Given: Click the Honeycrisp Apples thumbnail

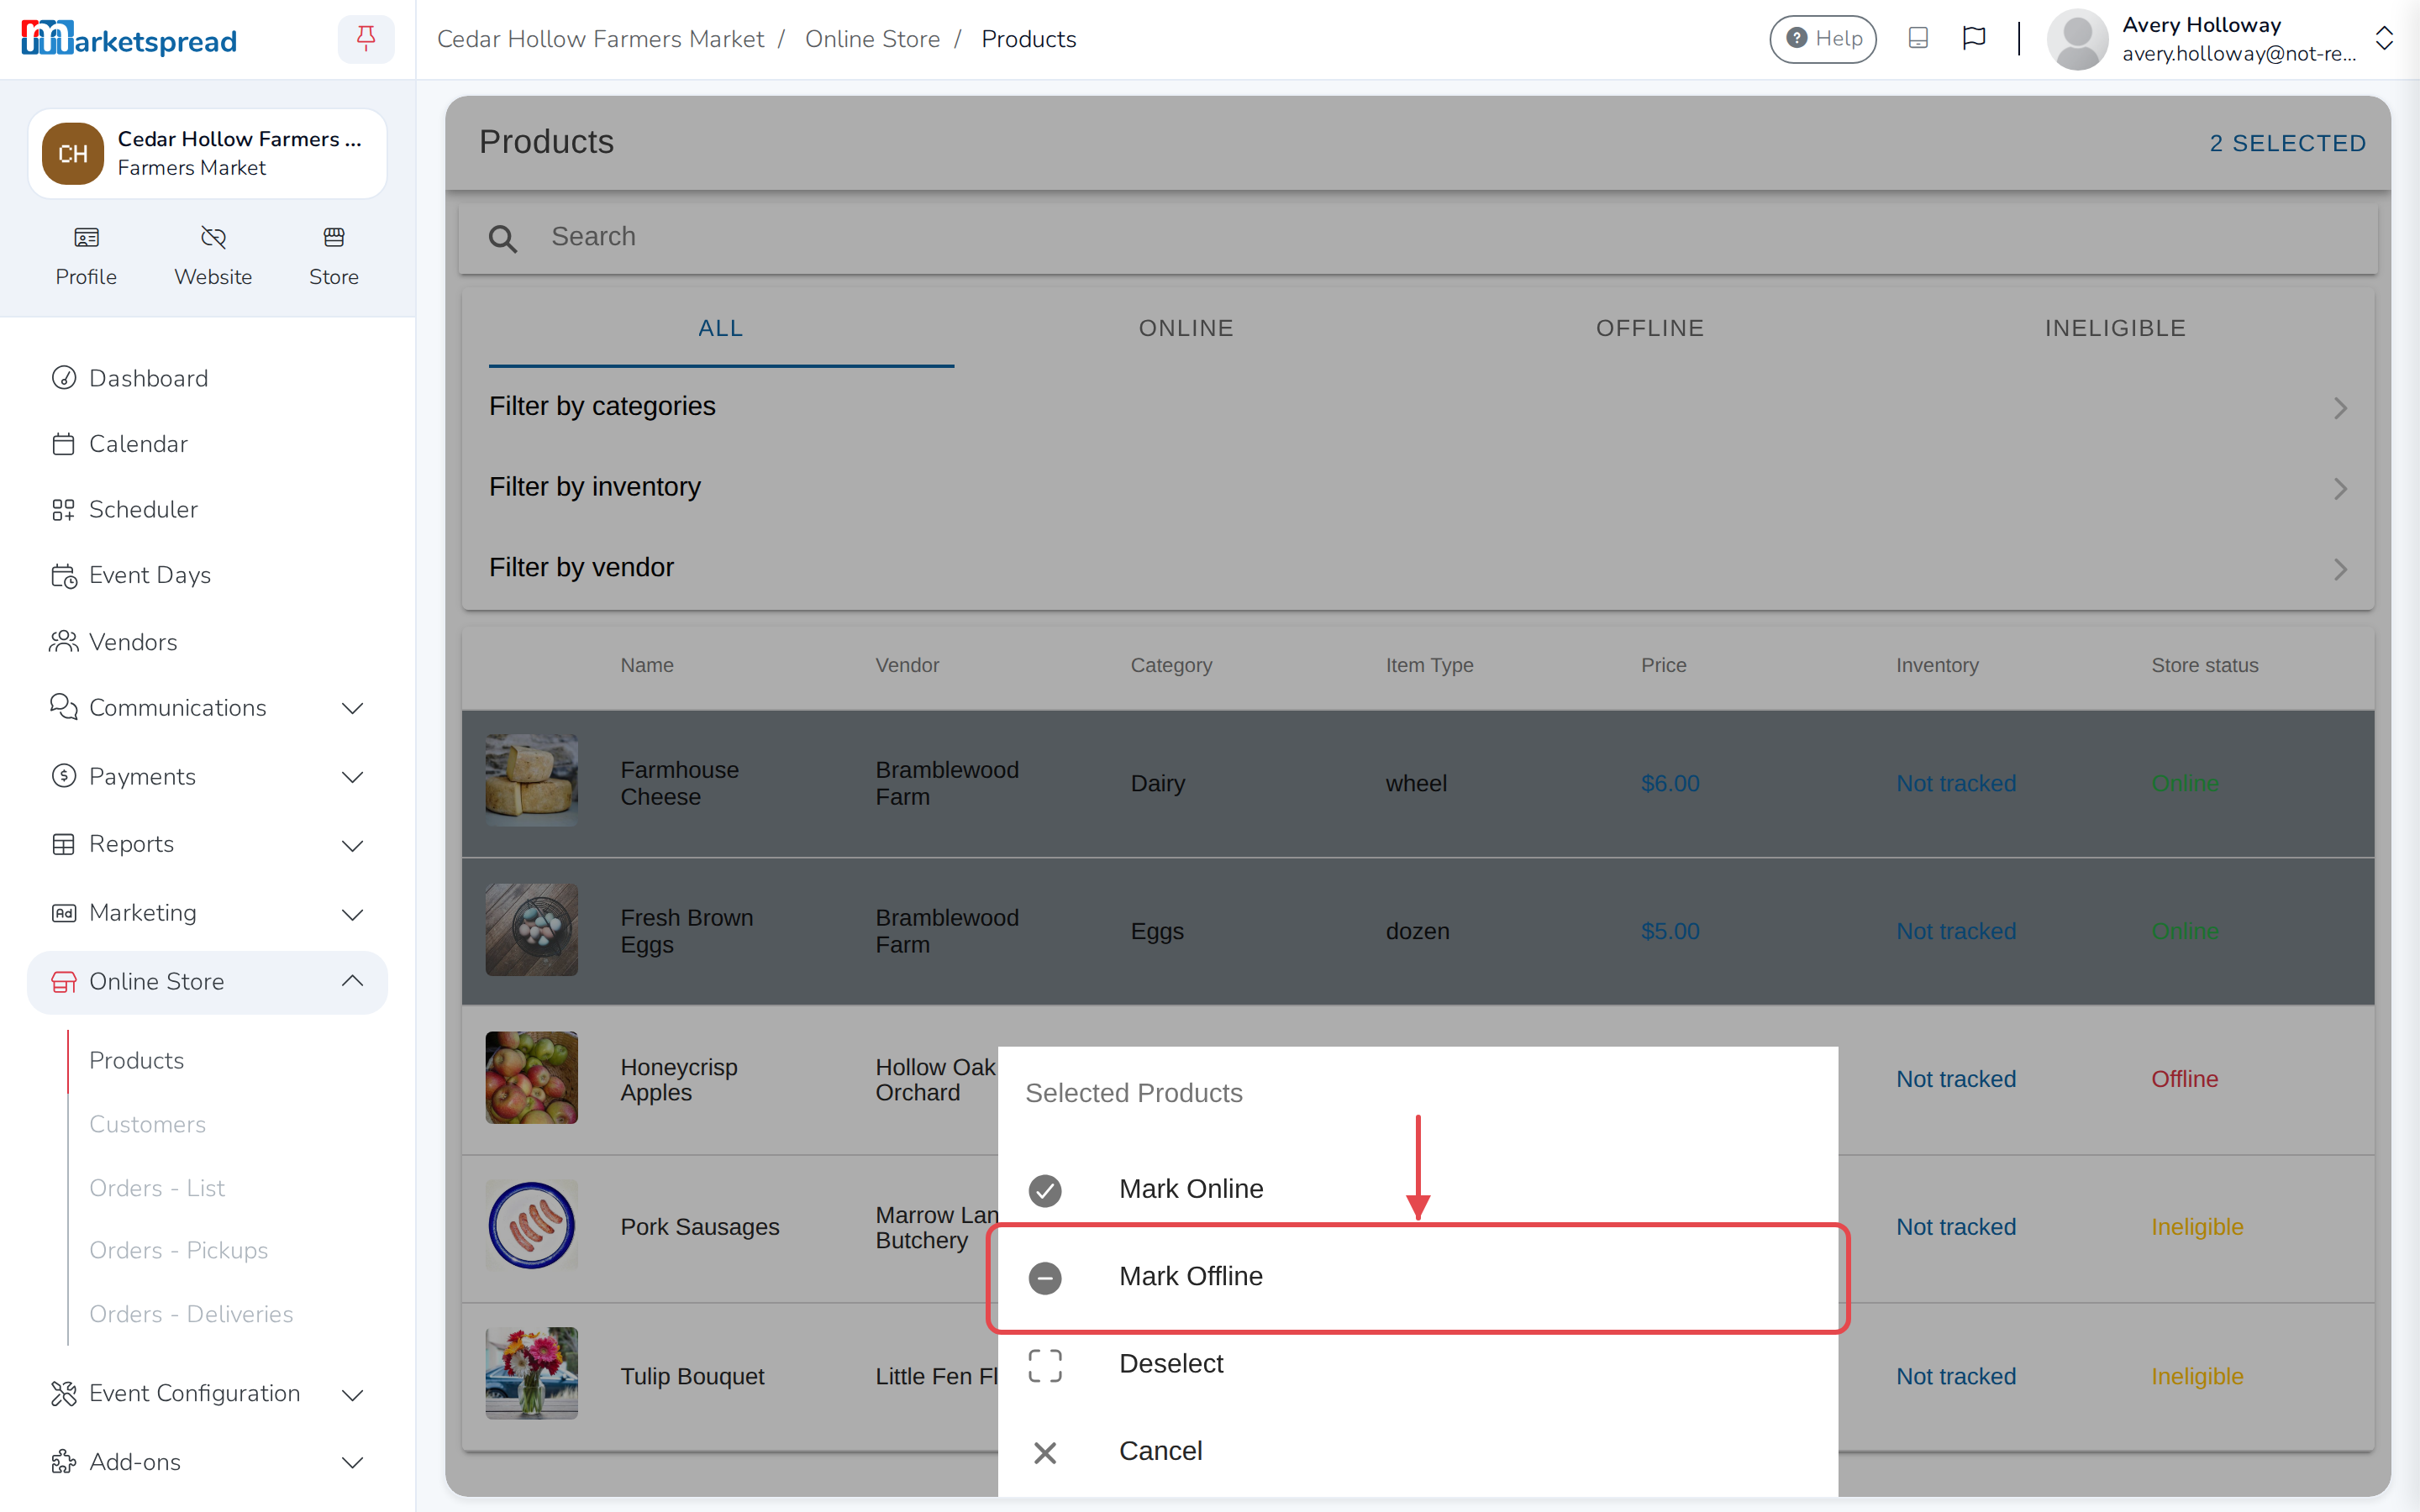Looking at the screenshot, I should (x=532, y=1078).
